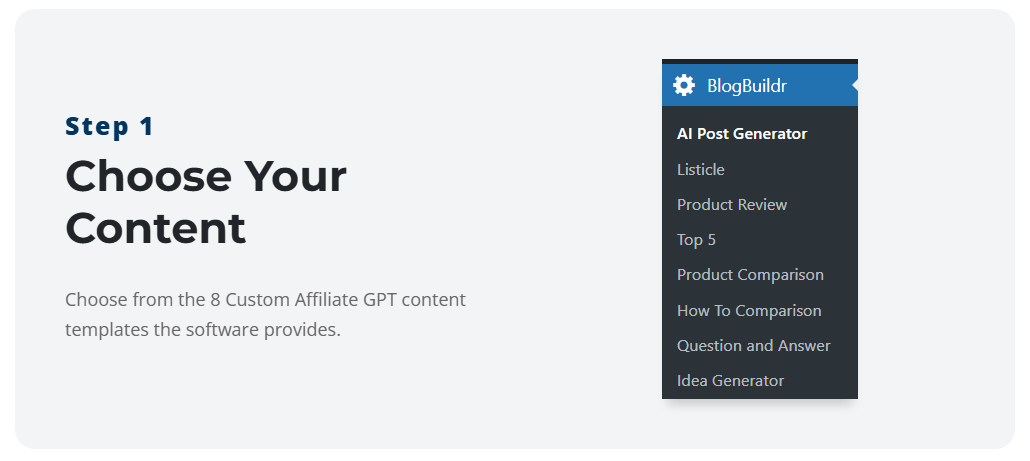Open the BlogBuildr menu label
Screen dimensions: 1030x461
[x=747, y=85]
